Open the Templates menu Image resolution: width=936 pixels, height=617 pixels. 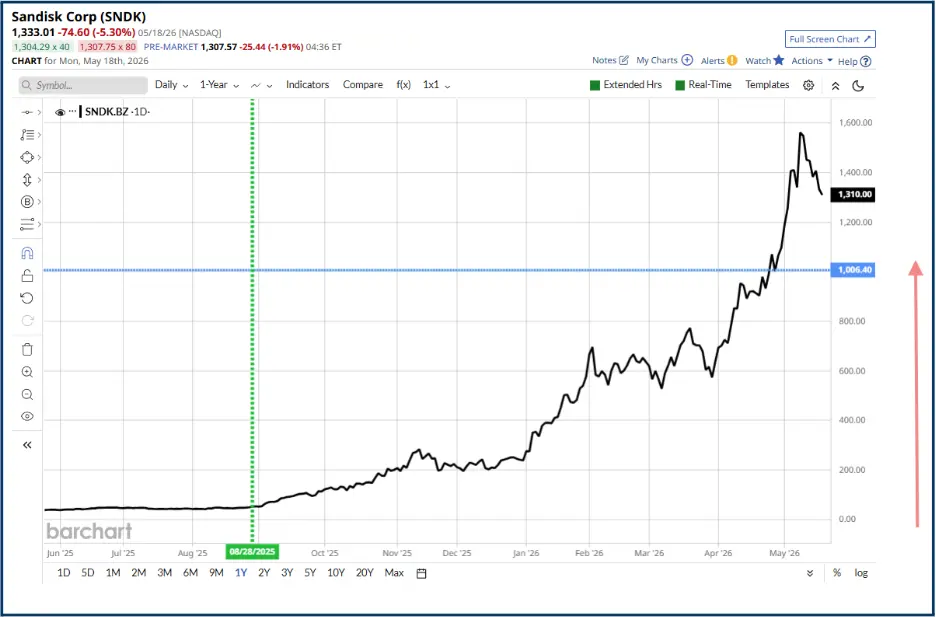click(767, 85)
